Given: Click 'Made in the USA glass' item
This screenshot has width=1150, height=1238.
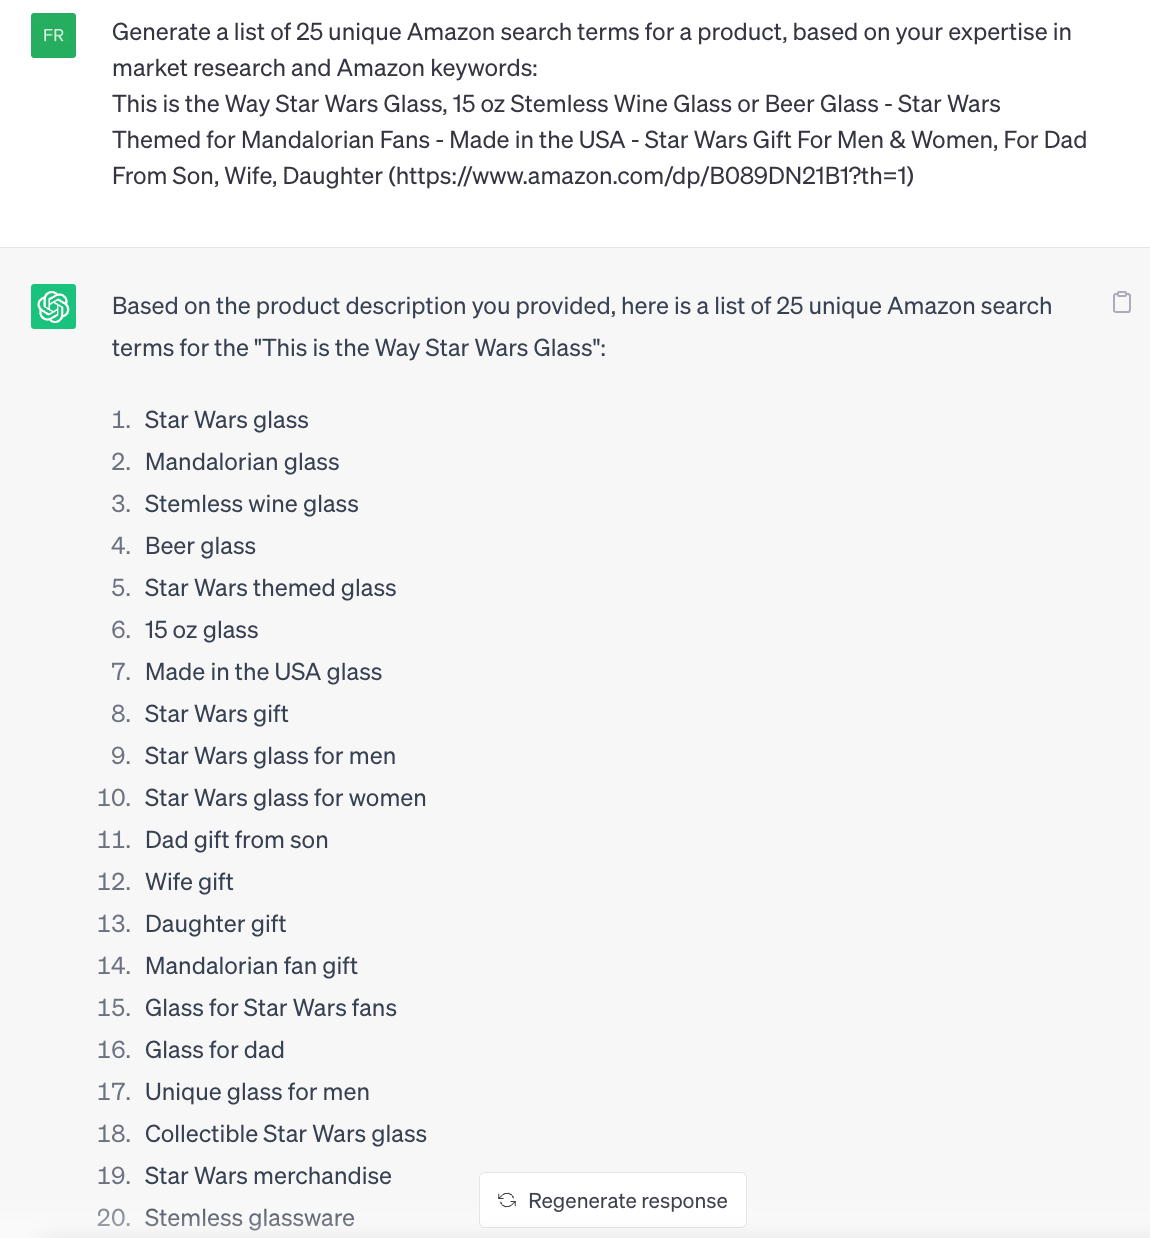Looking at the screenshot, I should [x=263, y=672].
